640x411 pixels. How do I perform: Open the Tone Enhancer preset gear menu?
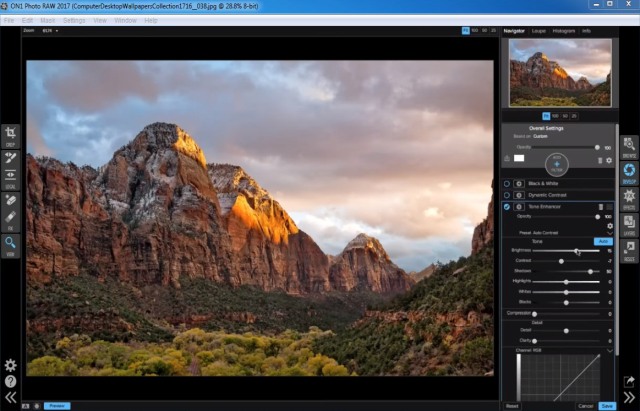610,227
